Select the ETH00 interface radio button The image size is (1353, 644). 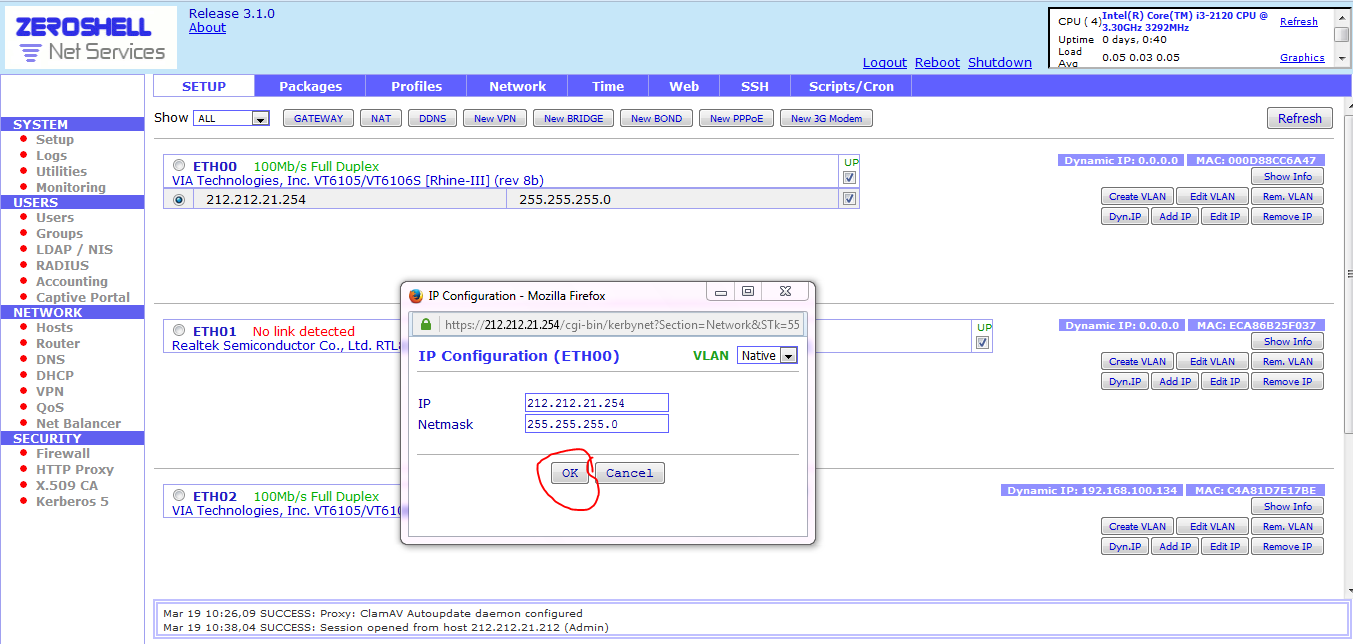(179, 166)
